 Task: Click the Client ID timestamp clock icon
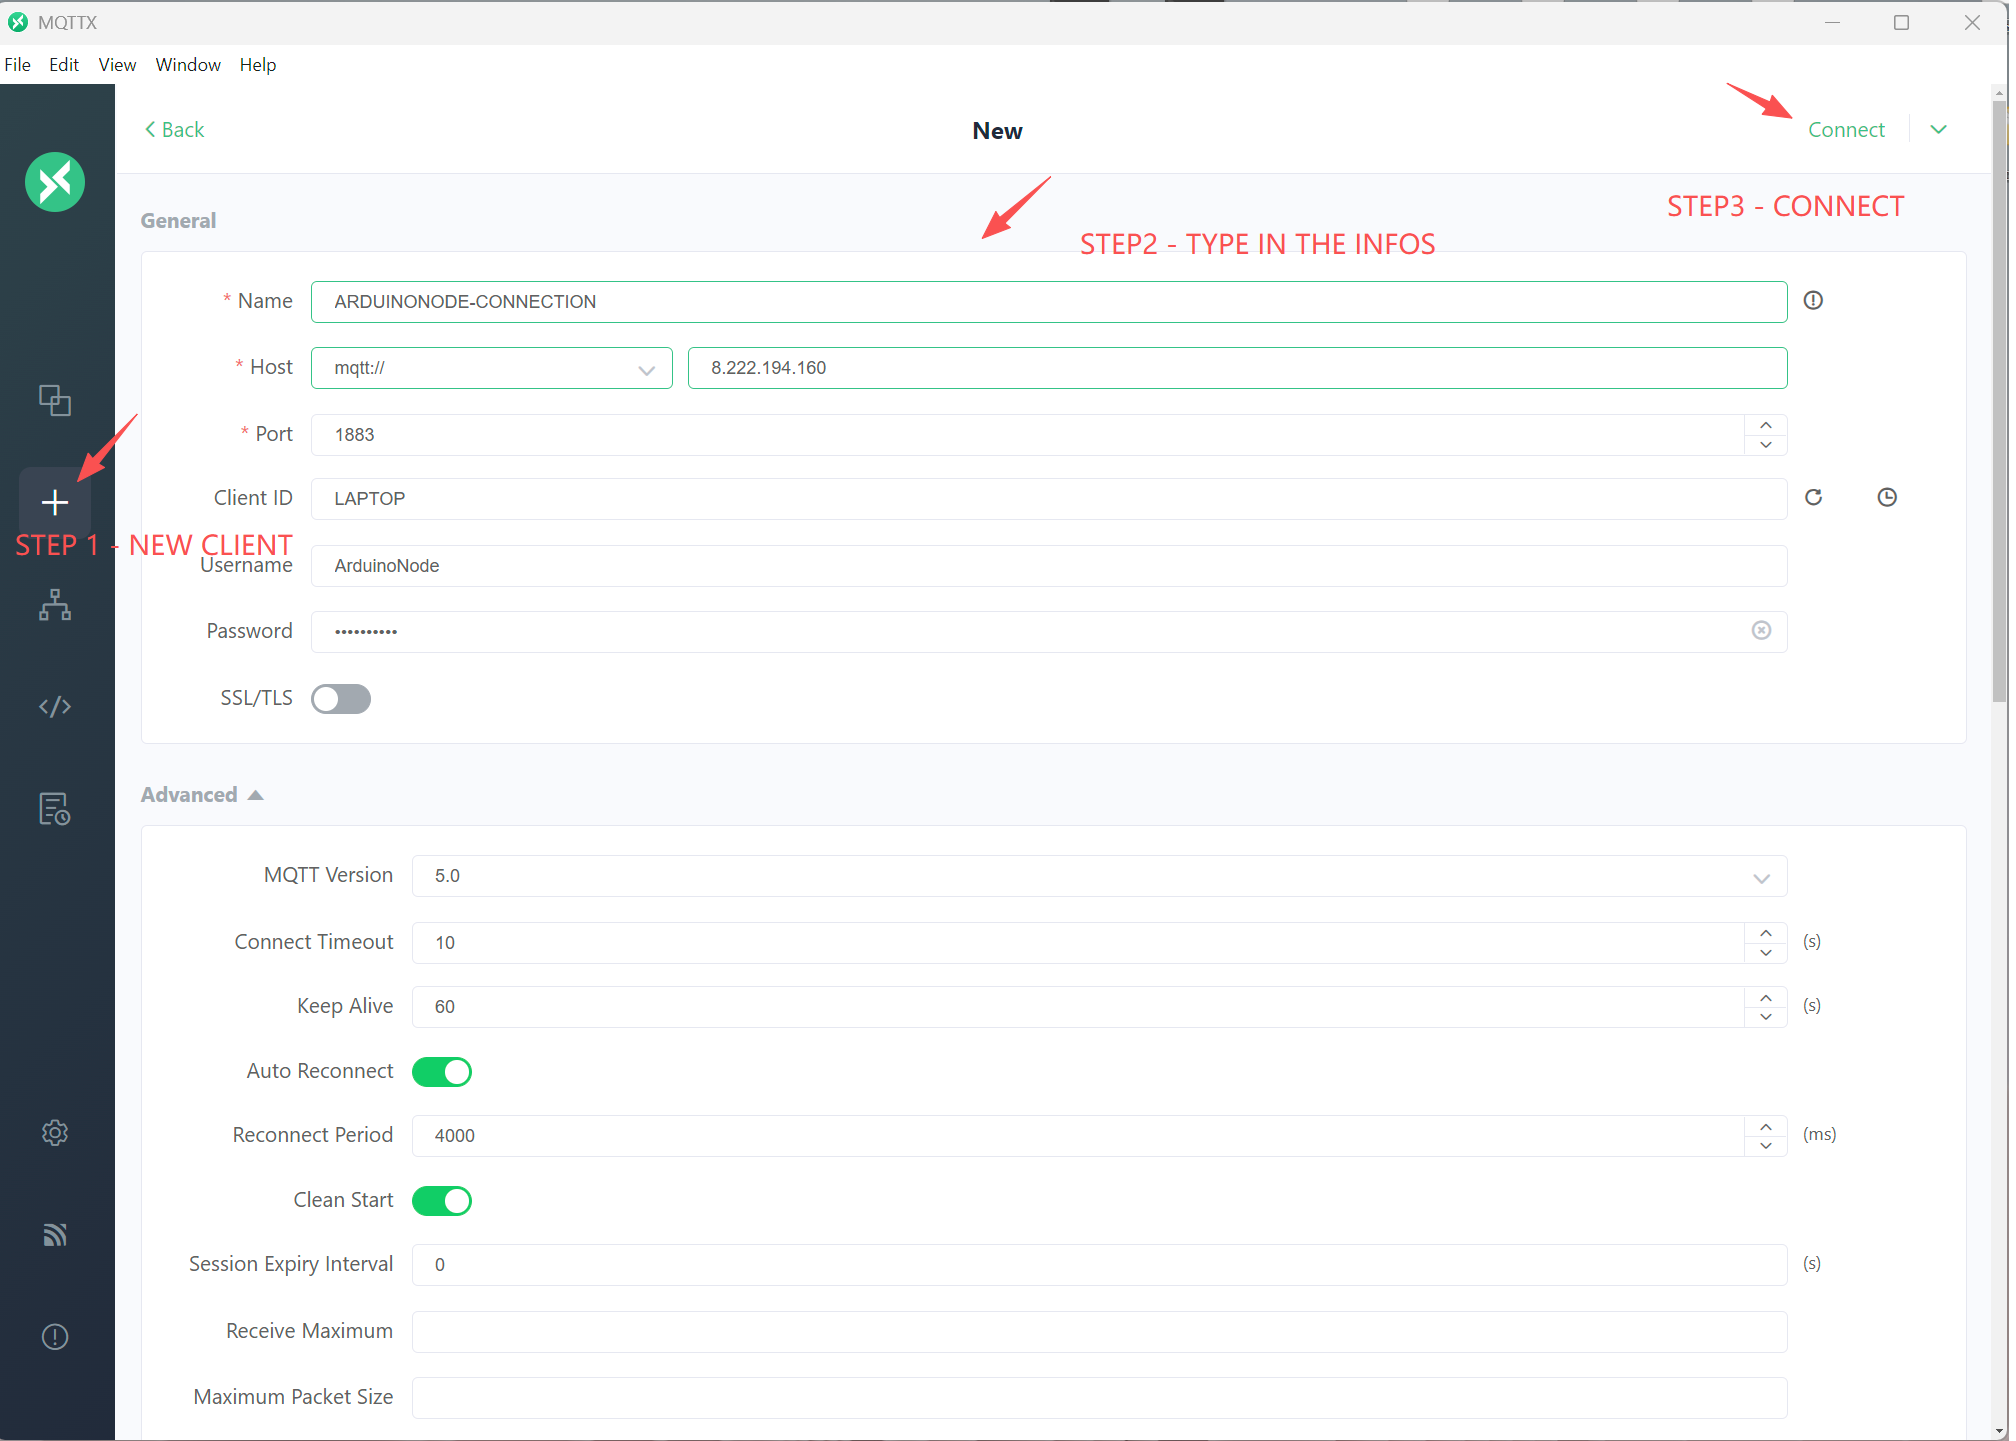pyautogui.click(x=1887, y=497)
